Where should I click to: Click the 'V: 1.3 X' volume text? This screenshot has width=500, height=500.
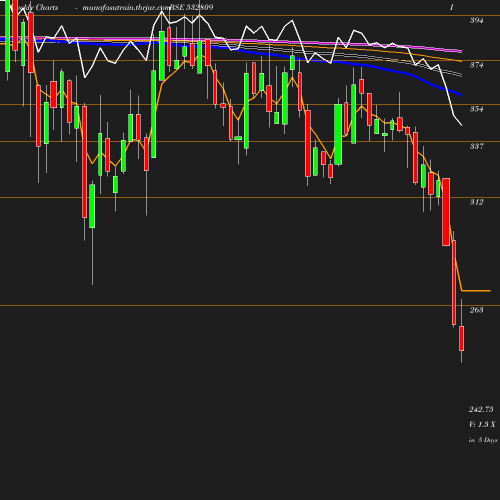click(x=482, y=424)
